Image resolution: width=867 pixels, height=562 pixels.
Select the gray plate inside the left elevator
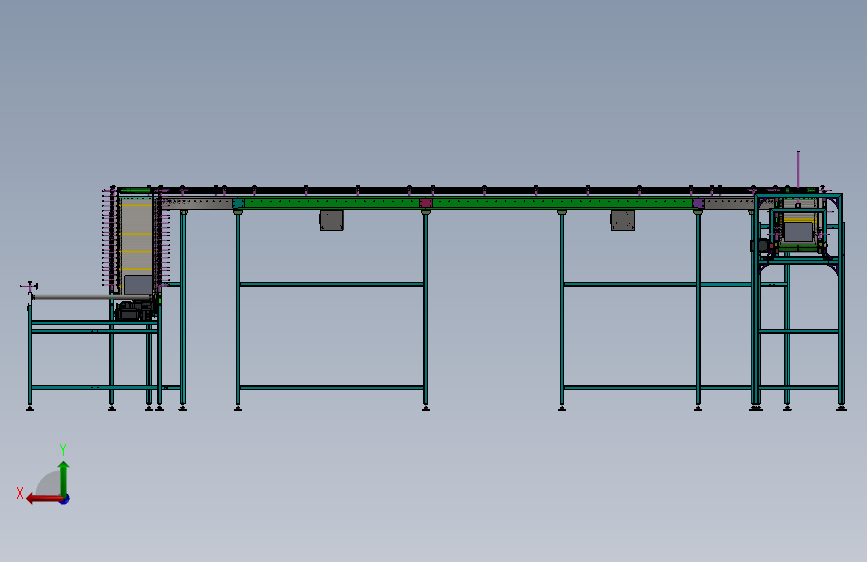tap(138, 285)
